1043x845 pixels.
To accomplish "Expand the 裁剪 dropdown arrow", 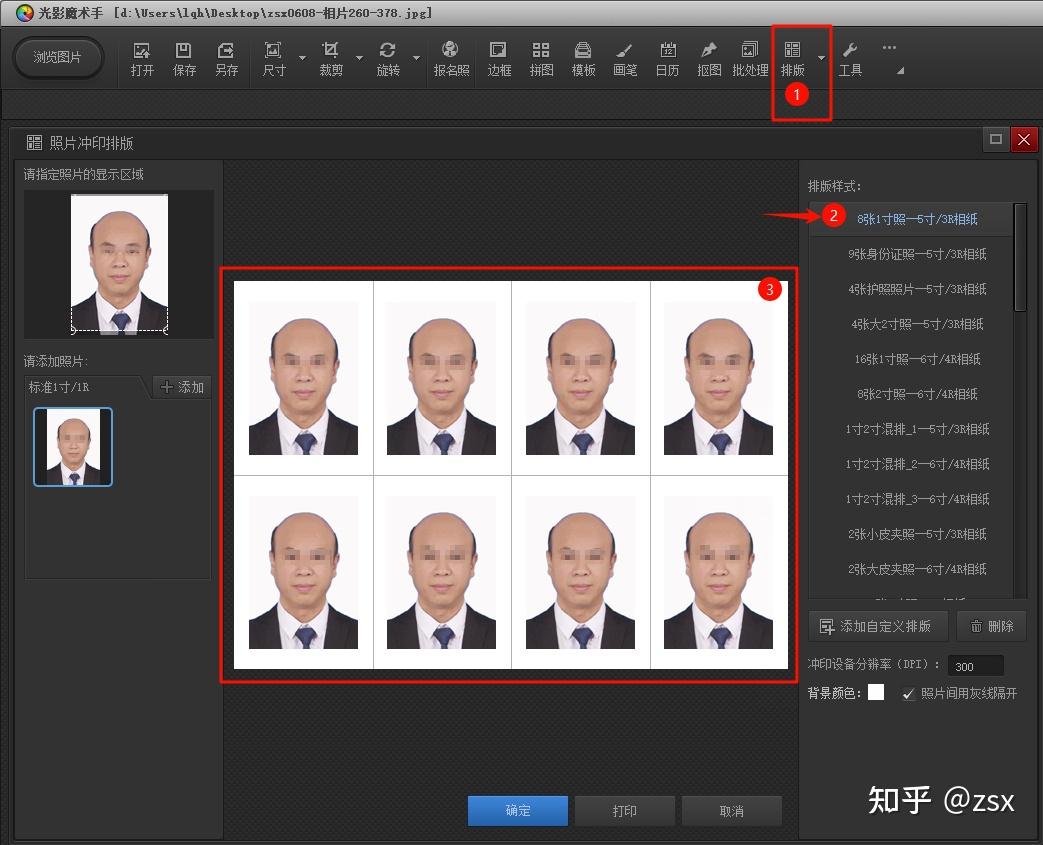I will click(360, 58).
